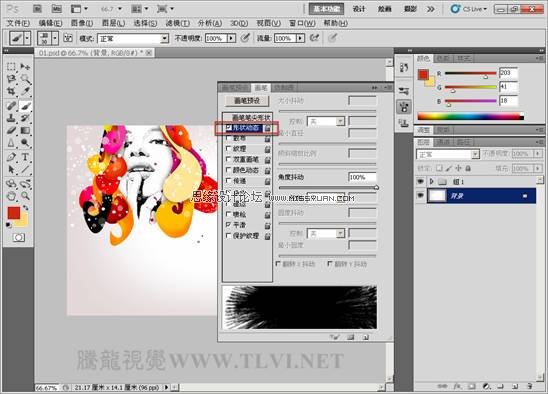Switch to the 设计 workspace
Viewport: 548px width, 394px height.
359,9
